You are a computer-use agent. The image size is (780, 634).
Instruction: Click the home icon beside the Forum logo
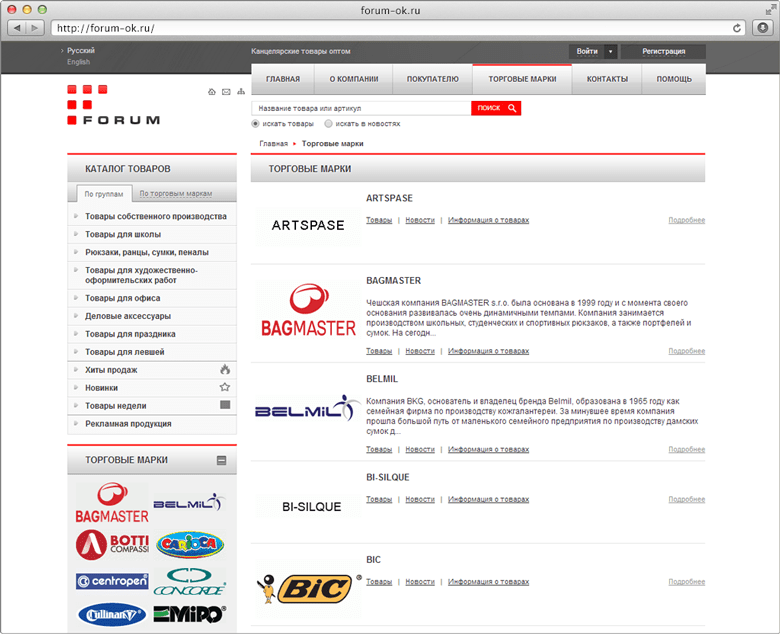tap(211, 92)
